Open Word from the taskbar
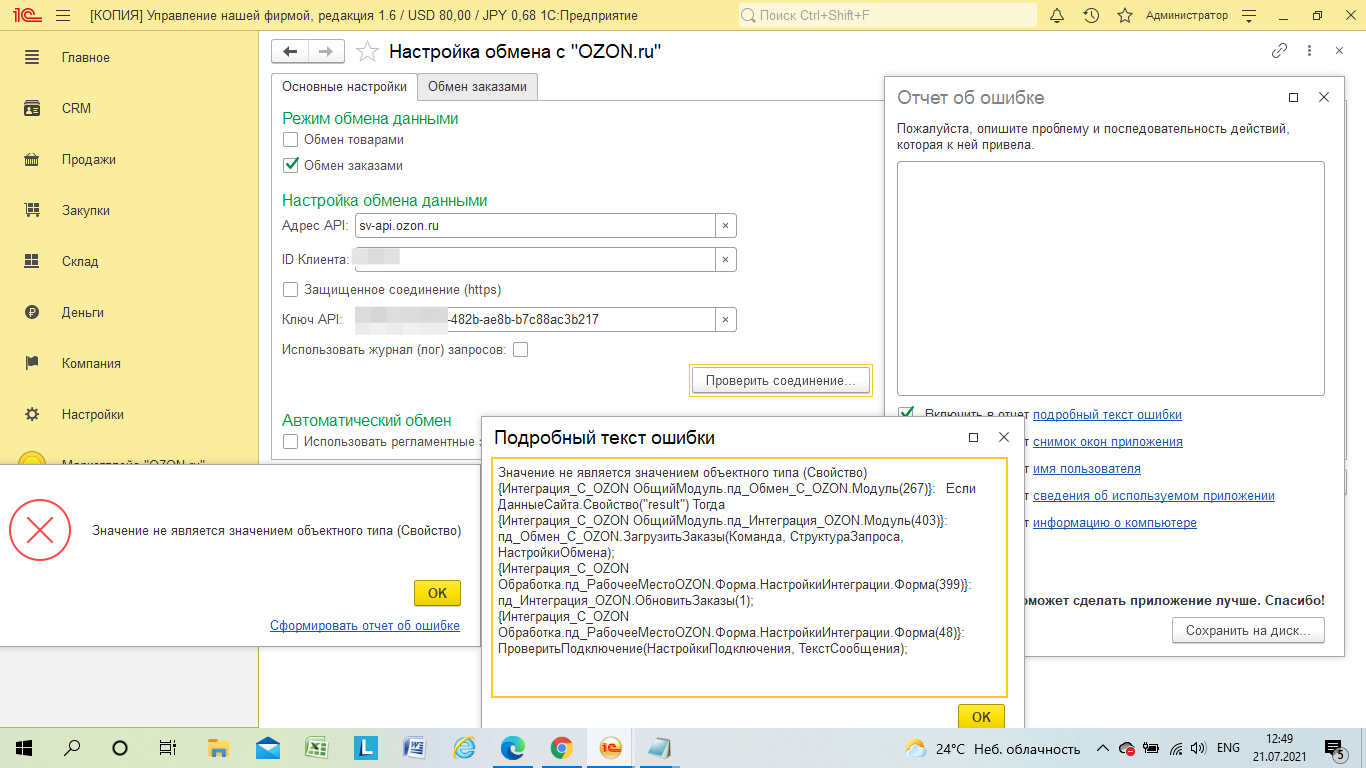Screen dimensions: 1366x768 click(414, 748)
